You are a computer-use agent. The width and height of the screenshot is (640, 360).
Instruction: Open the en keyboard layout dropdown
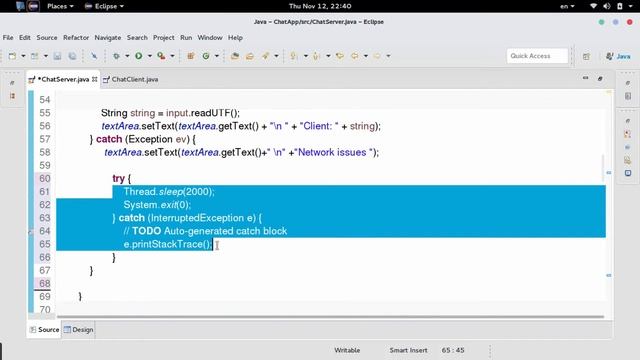(x=567, y=6)
